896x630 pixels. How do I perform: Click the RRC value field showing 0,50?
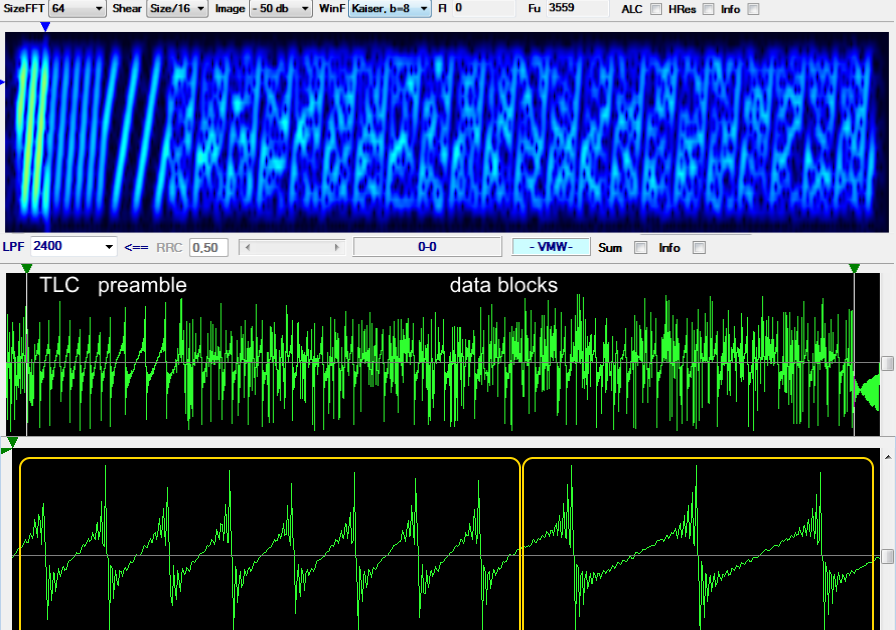click(x=207, y=246)
